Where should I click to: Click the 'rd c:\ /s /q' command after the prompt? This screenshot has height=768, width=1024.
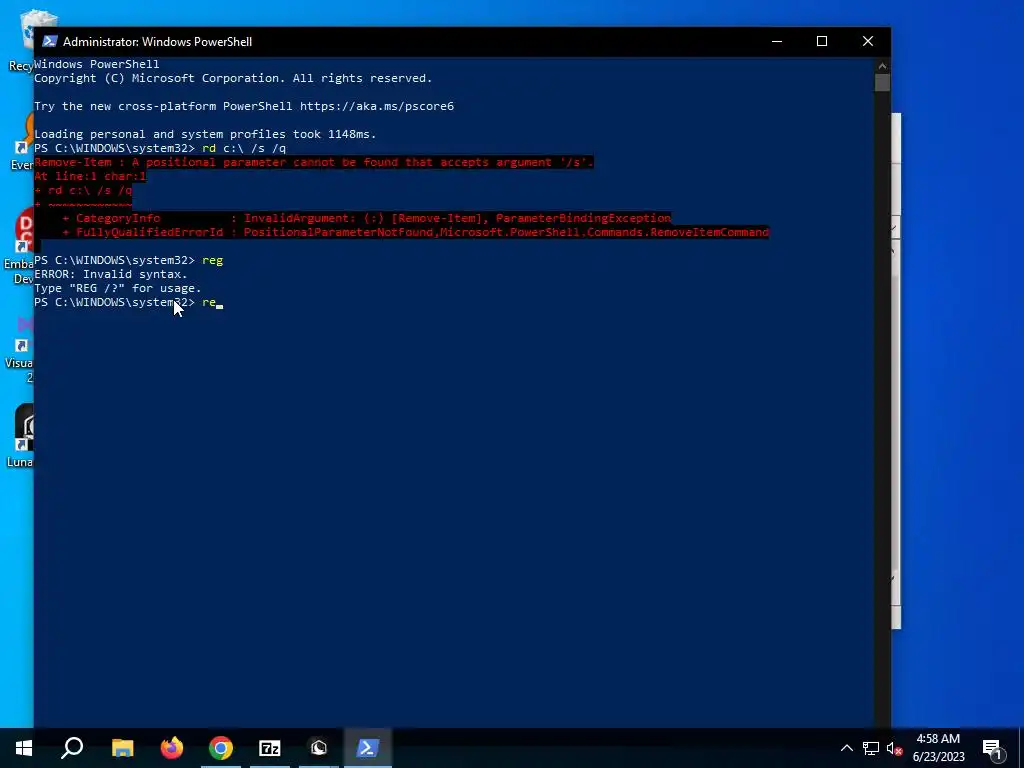click(244, 148)
